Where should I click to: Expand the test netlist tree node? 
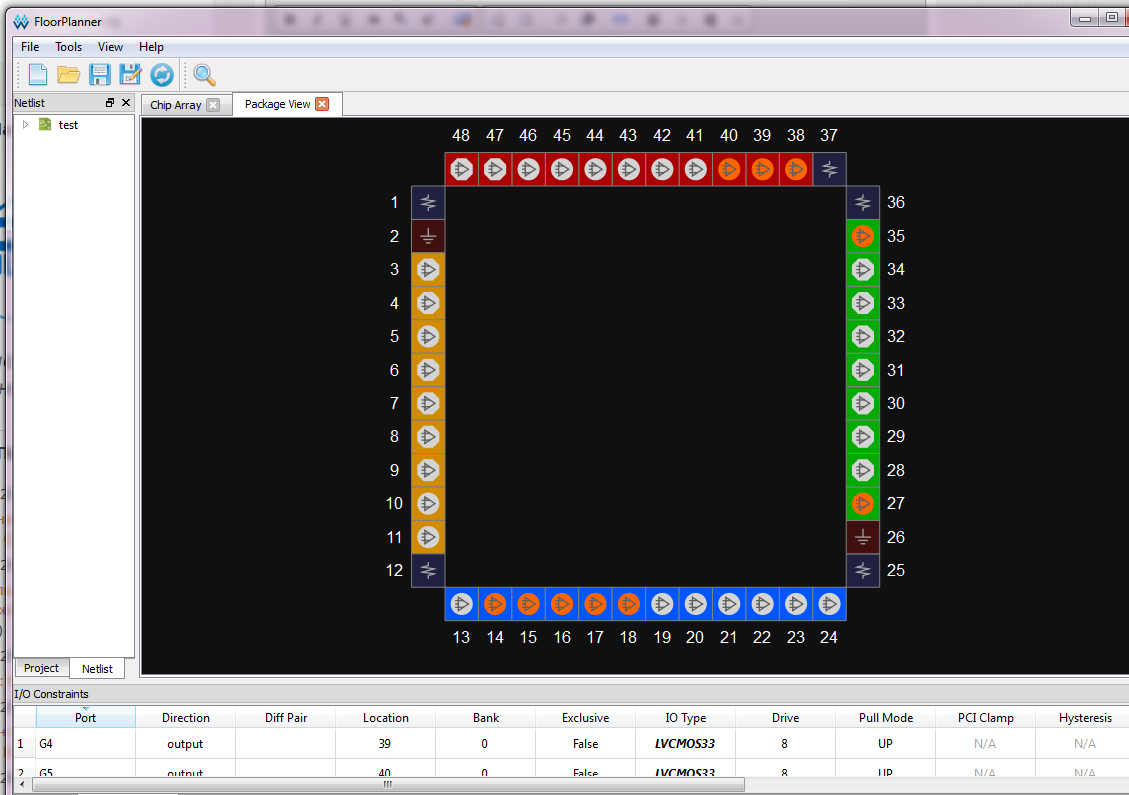(x=25, y=125)
